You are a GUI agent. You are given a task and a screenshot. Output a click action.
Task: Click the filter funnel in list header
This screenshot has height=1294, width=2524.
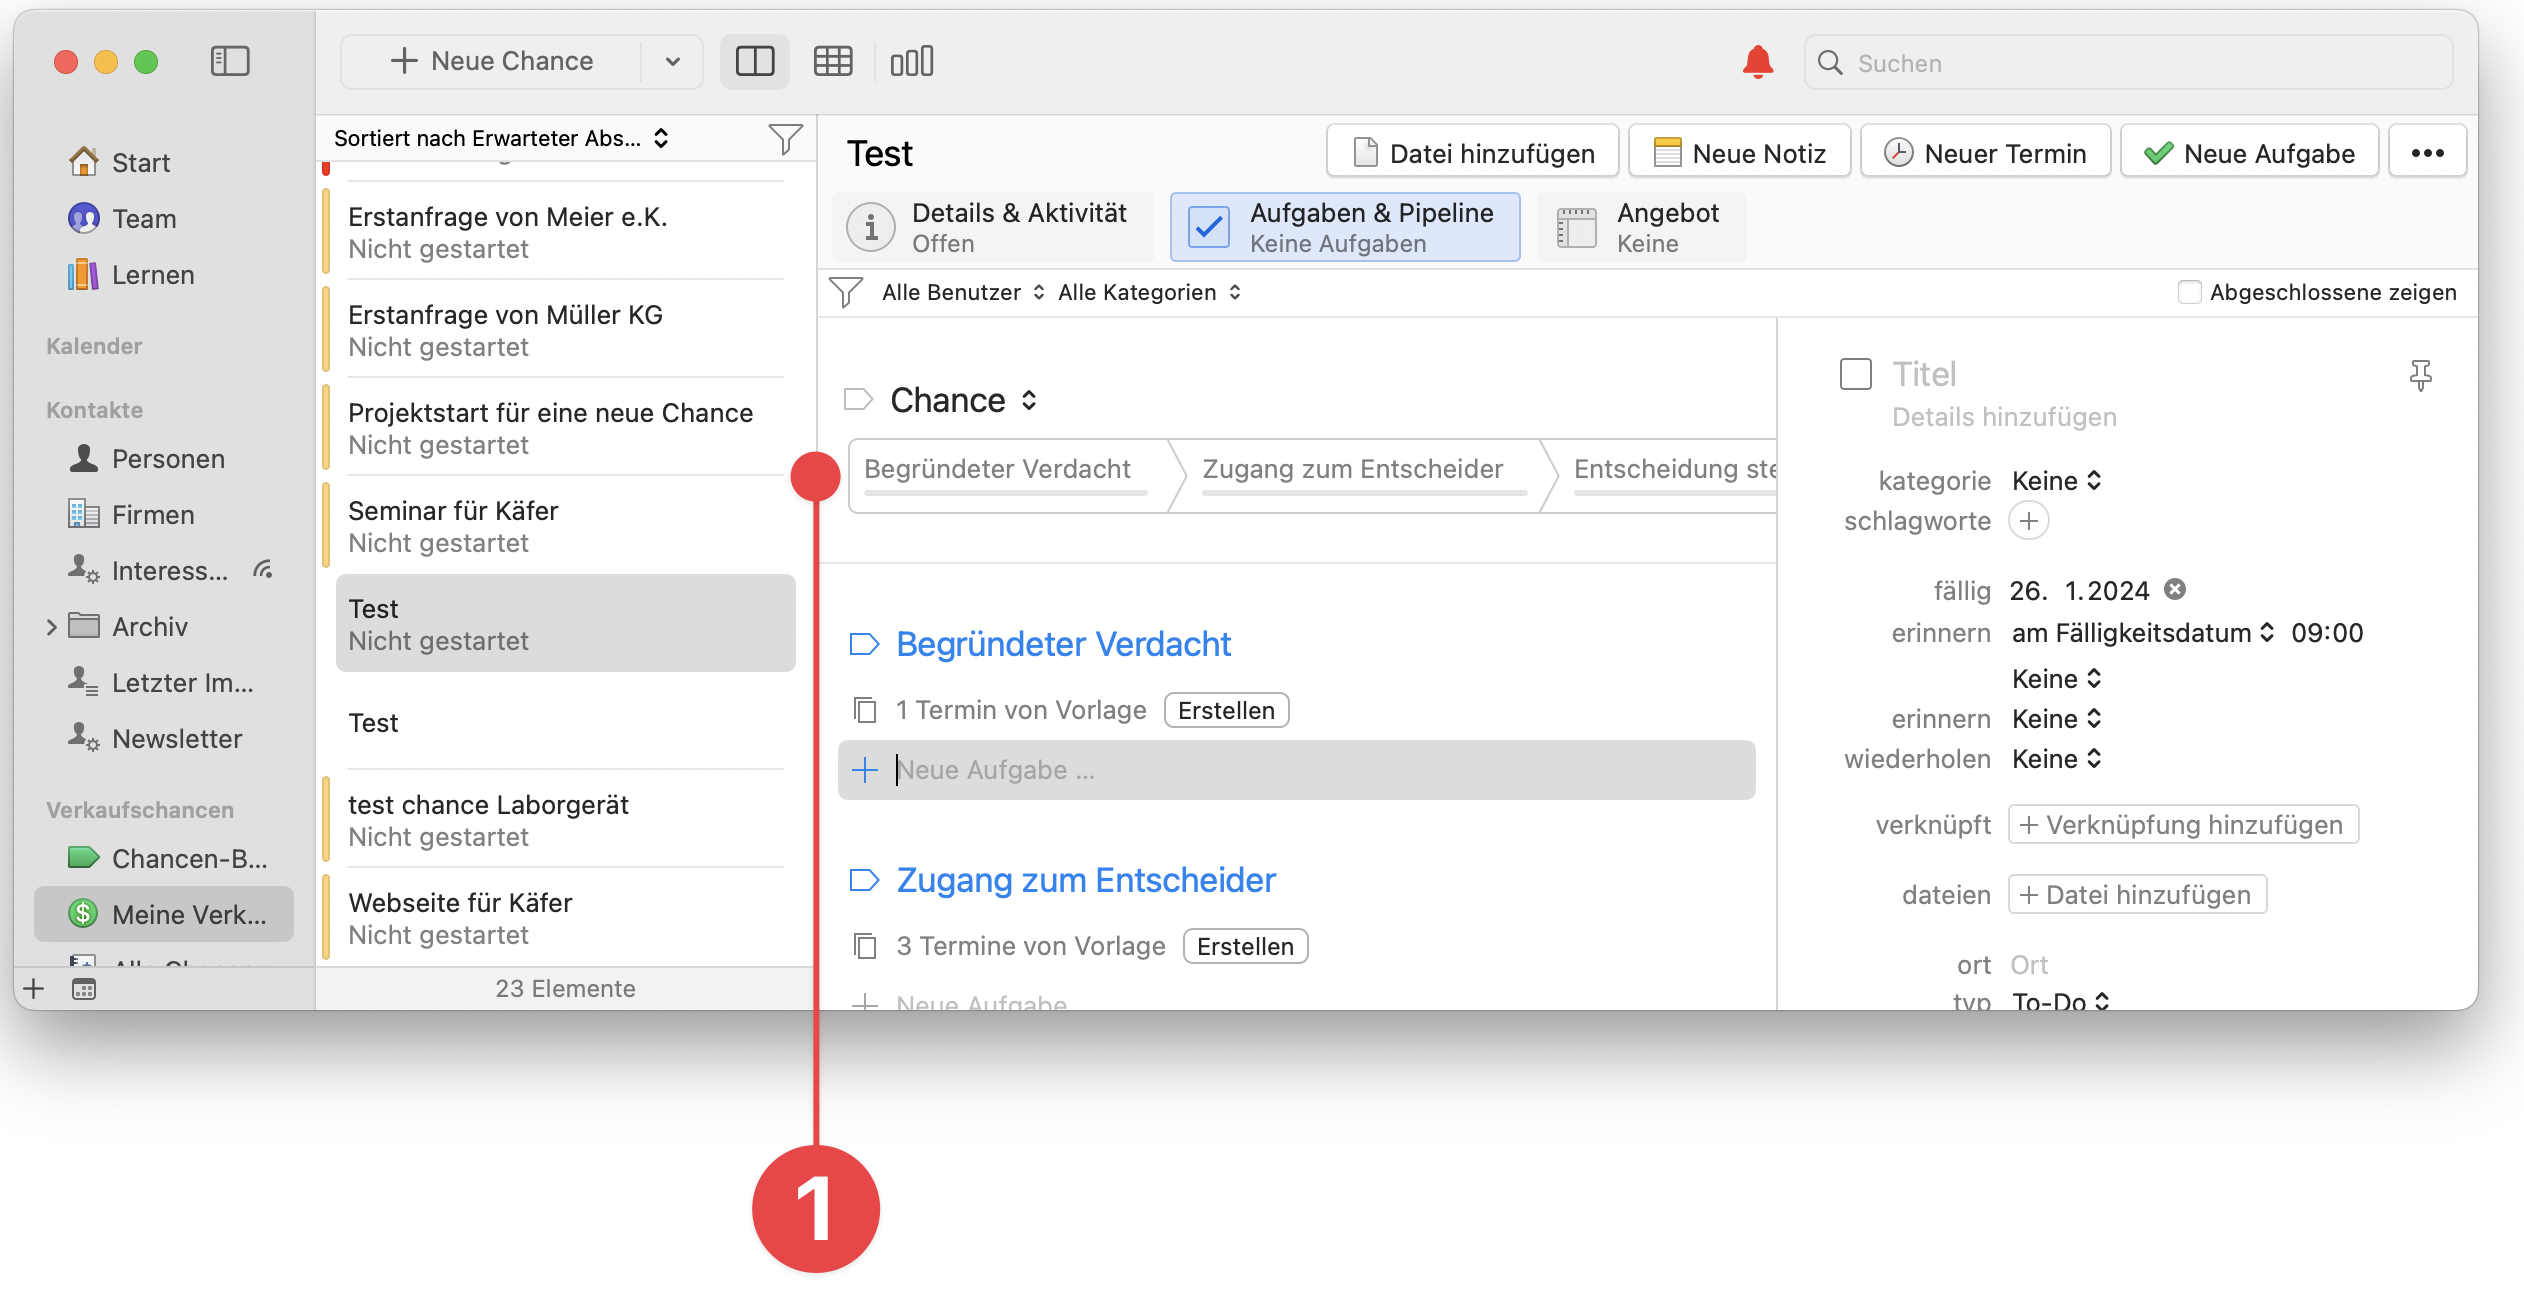point(785,138)
